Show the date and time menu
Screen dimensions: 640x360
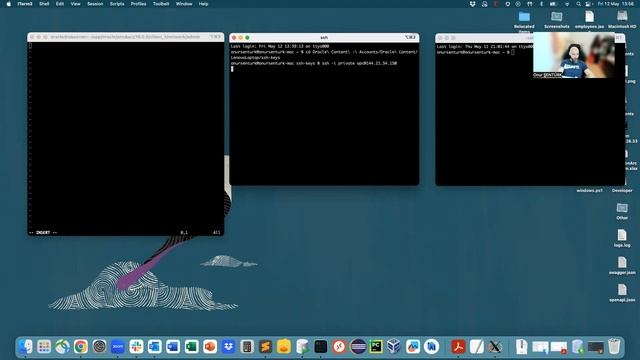616,4
